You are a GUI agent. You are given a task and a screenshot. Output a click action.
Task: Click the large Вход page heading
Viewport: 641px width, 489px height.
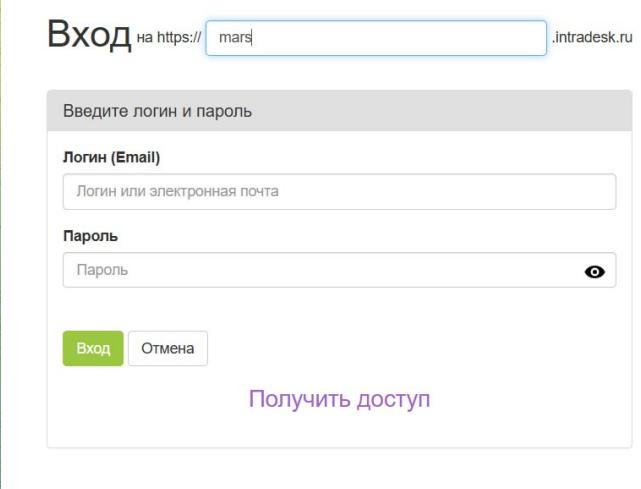tap(89, 36)
